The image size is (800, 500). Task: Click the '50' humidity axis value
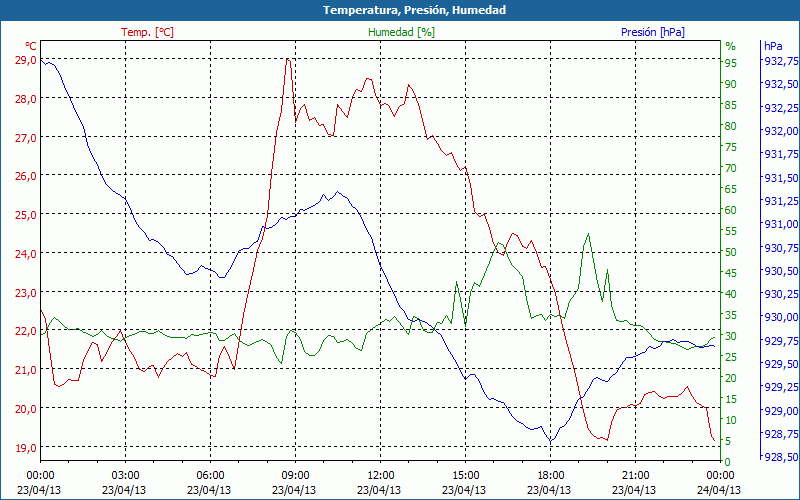[x=731, y=252]
